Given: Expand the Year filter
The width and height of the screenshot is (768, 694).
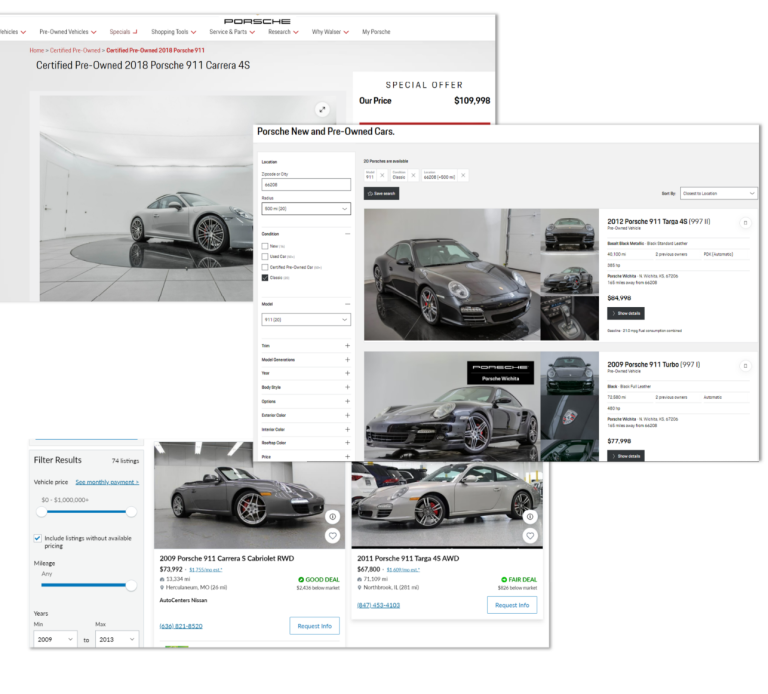Looking at the screenshot, I should pyautogui.click(x=347, y=373).
